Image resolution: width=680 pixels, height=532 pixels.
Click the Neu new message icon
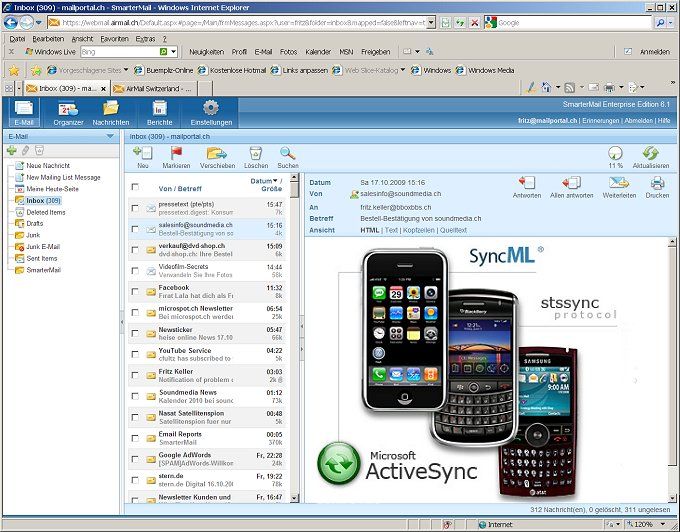pos(143,153)
